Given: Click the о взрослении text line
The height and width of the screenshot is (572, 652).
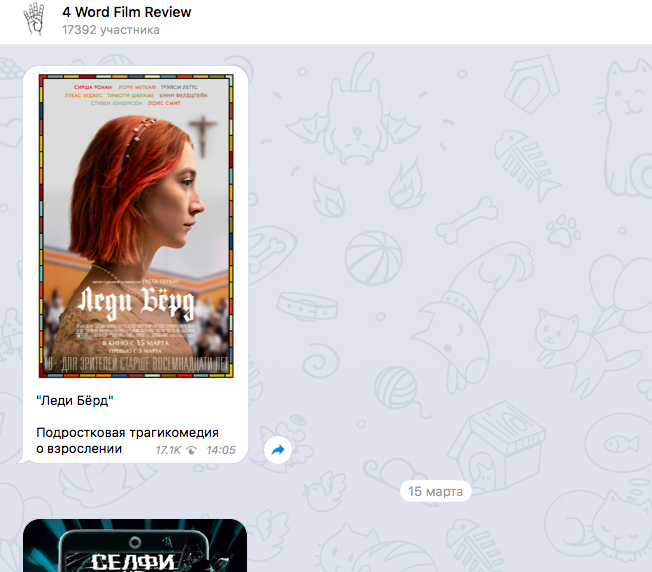Looking at the screenshot, I should pos(79,449).
